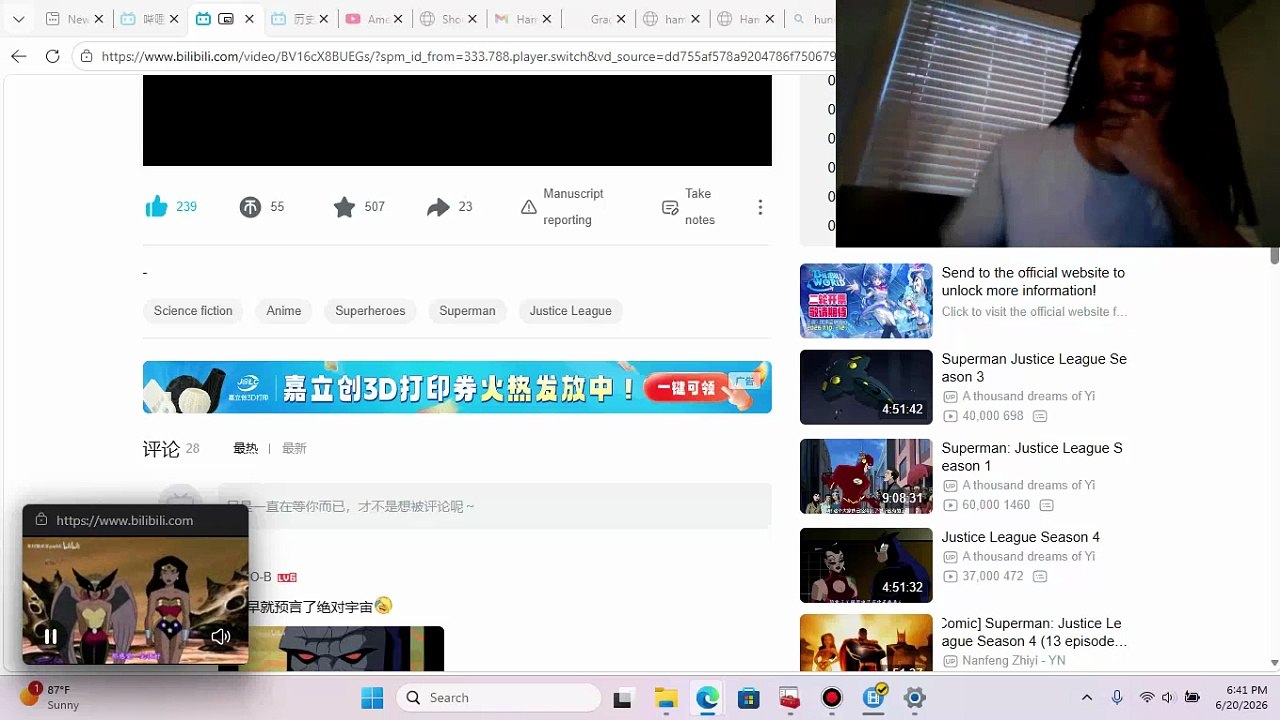The image size is (1280, 720).
Task: Open File Explorer from the taskbar
Action: pyautogui.click(x=666, y=698)
